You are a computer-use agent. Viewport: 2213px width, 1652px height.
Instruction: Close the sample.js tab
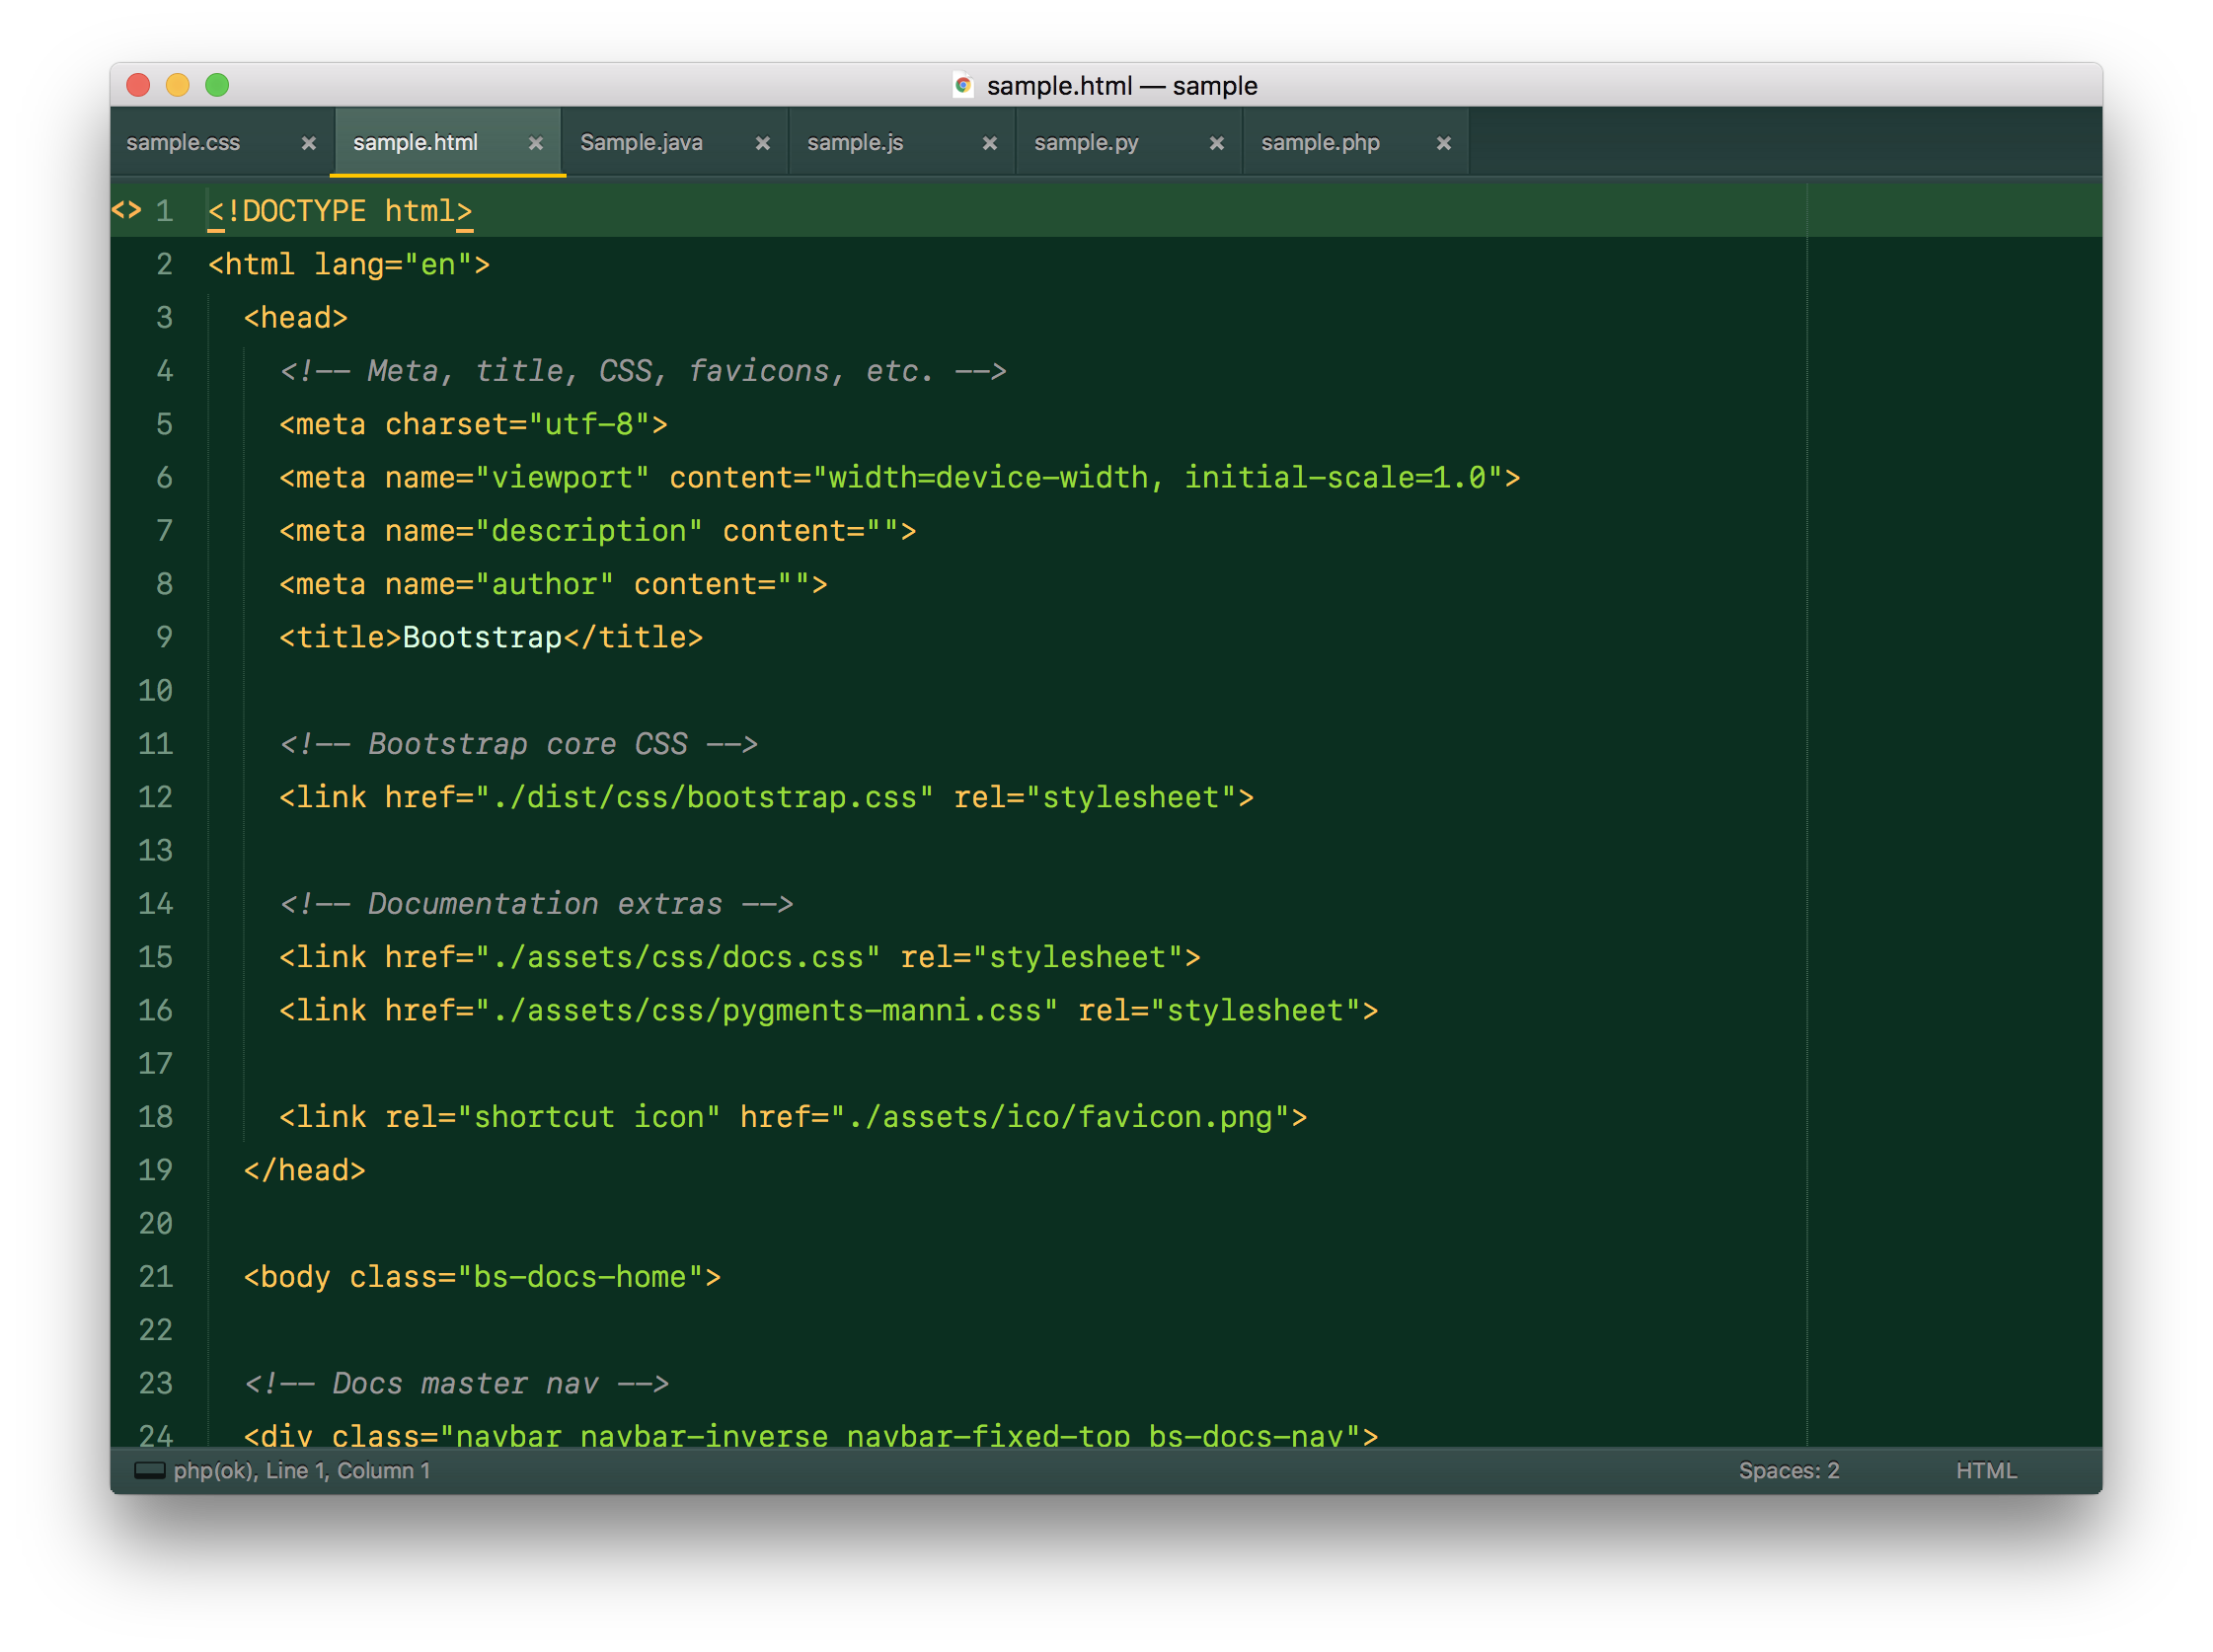tap(989, 143)
